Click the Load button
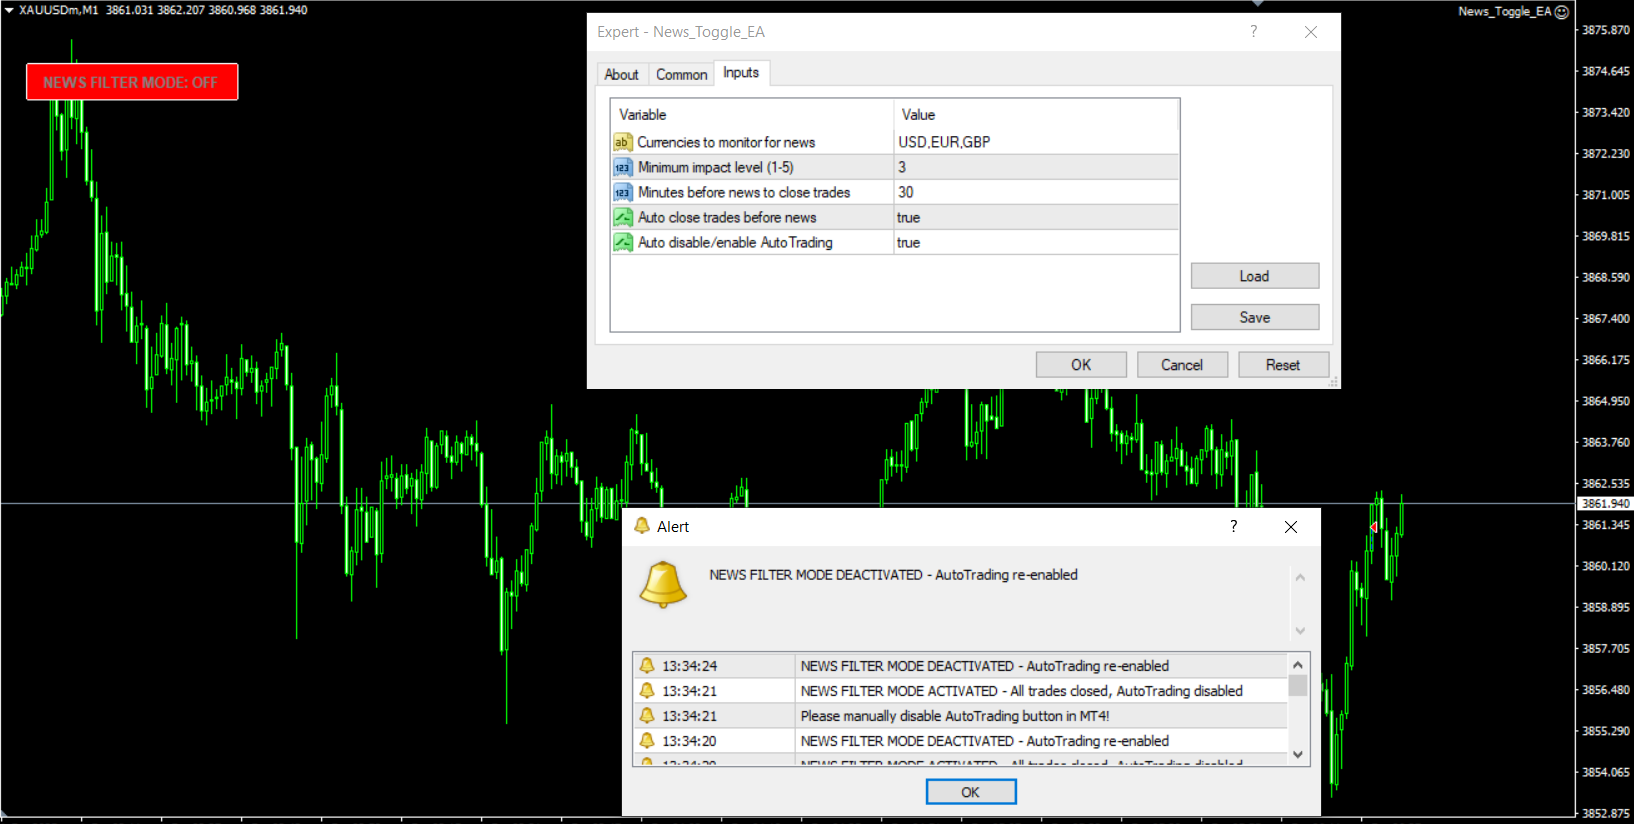1634x824 pixels. point(1254,276)
